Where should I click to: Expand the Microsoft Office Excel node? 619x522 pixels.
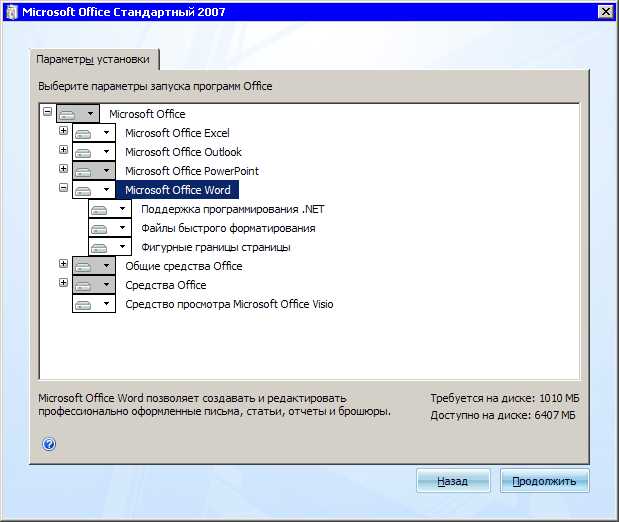[63, 130]
